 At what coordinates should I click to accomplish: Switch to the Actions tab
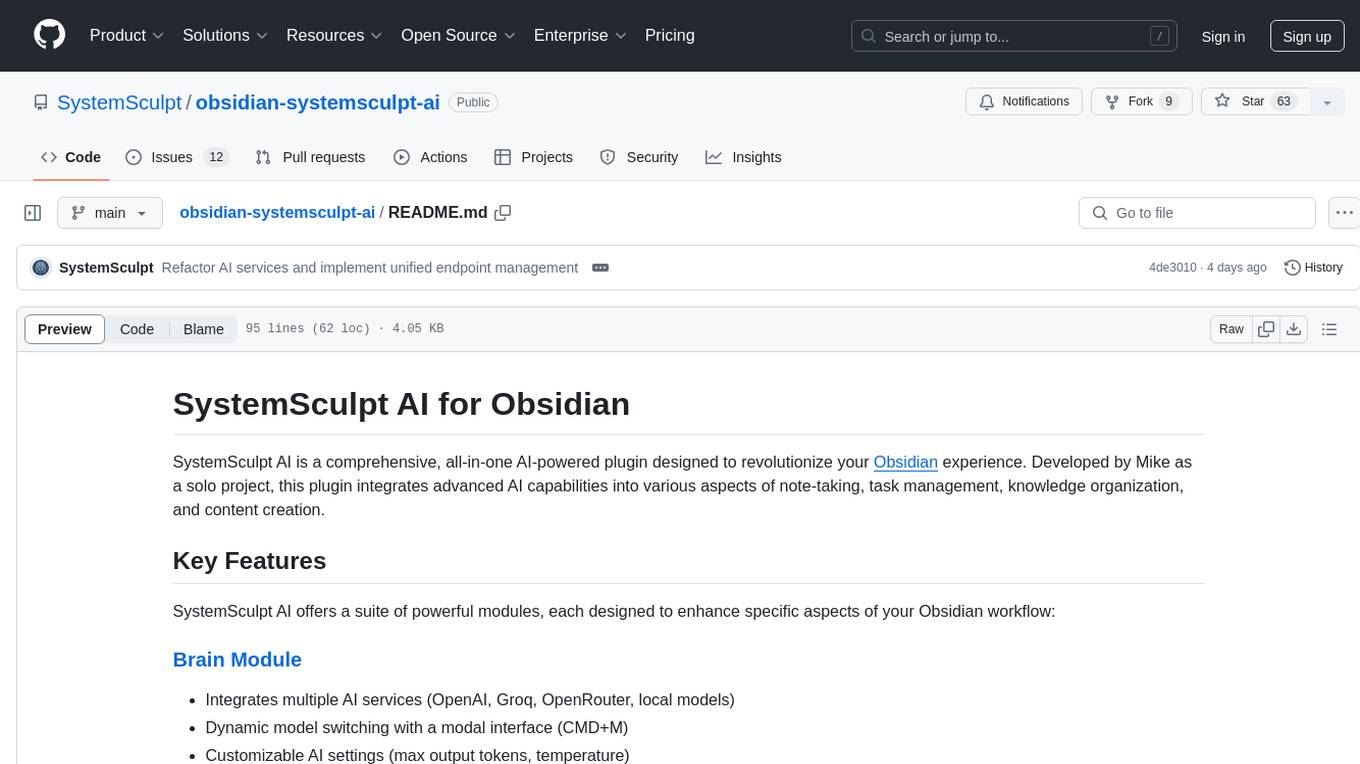[x=430, y=157]
